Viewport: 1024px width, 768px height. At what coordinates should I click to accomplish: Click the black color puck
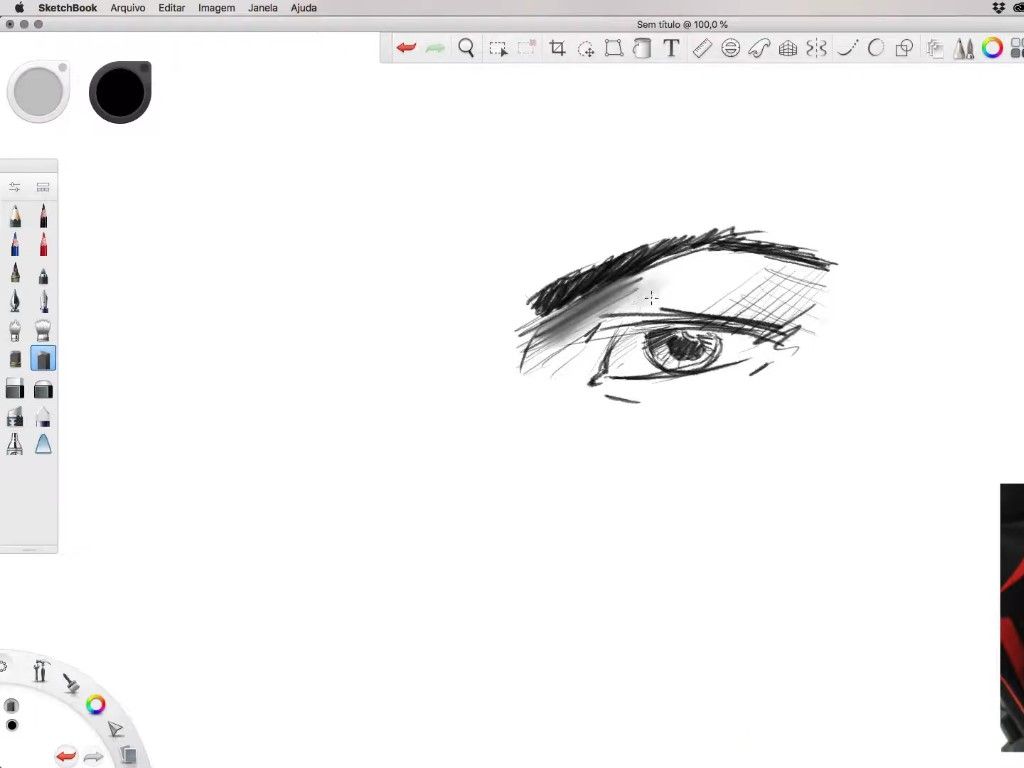pyautogui.click(x=120, y=93)
